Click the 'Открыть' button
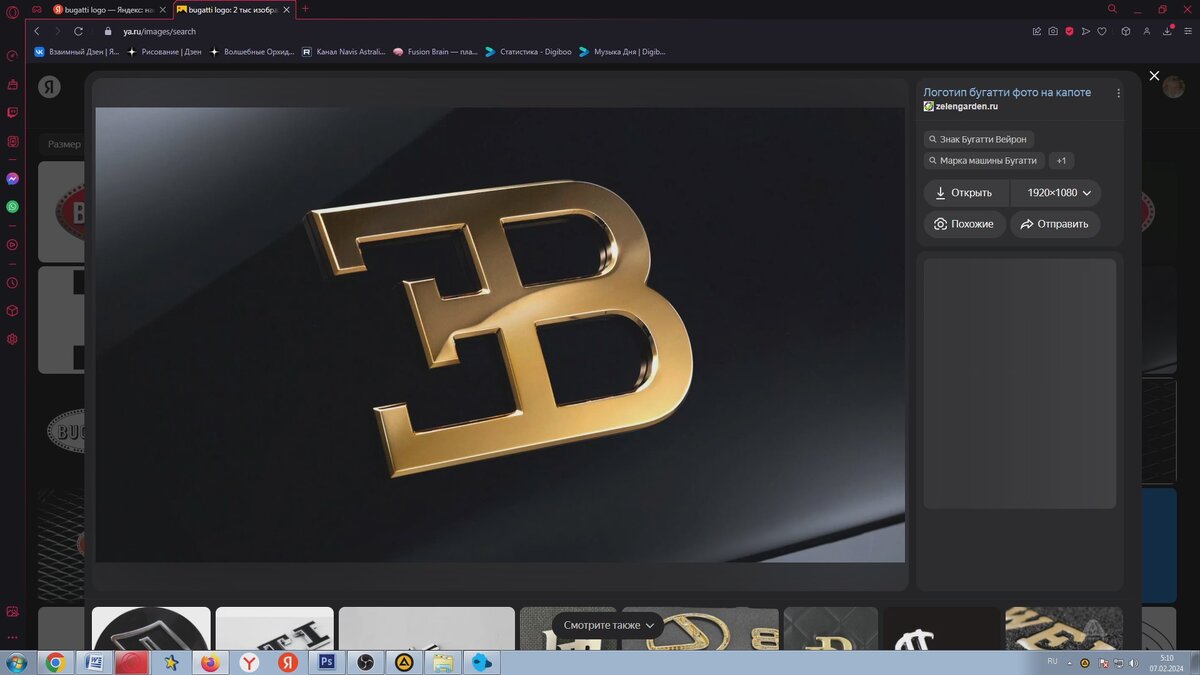 (966, 193)
